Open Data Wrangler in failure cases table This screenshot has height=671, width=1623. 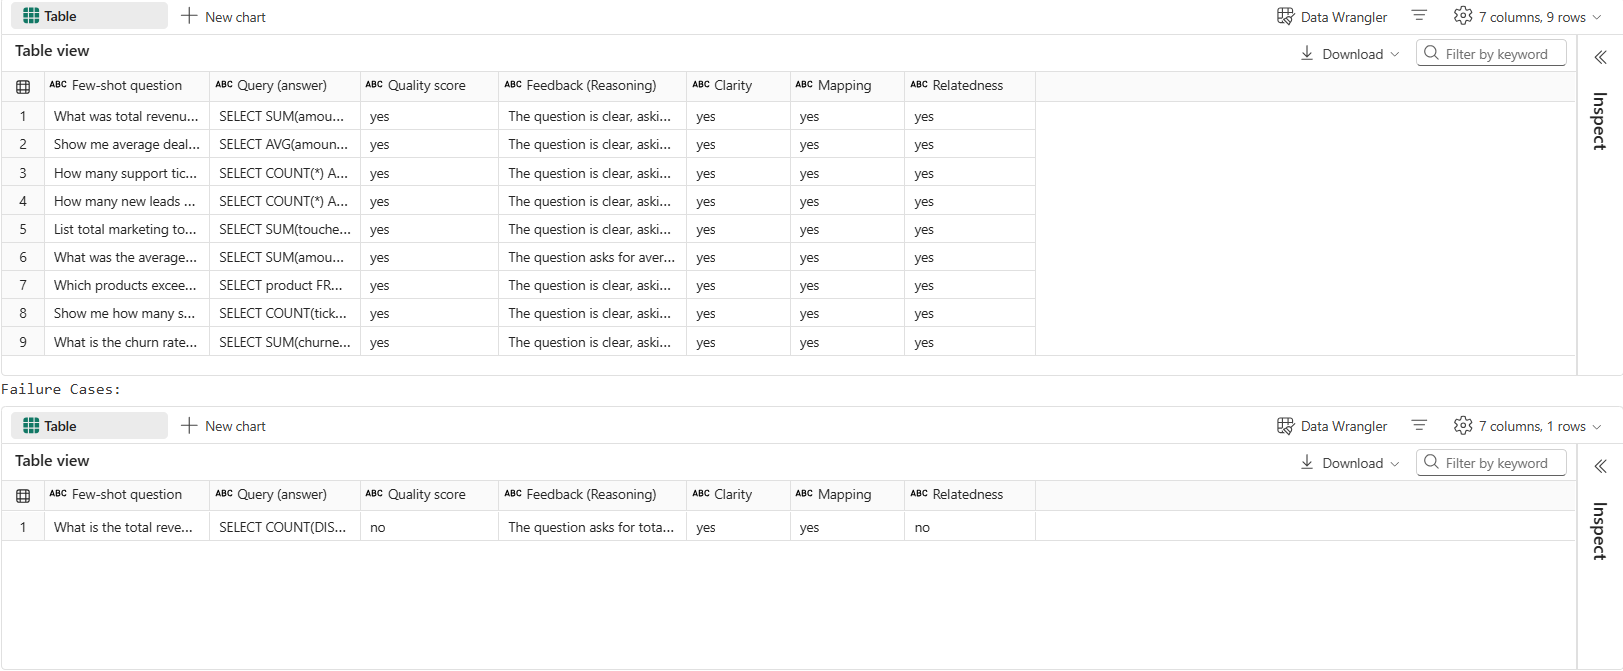point(1332,426)
